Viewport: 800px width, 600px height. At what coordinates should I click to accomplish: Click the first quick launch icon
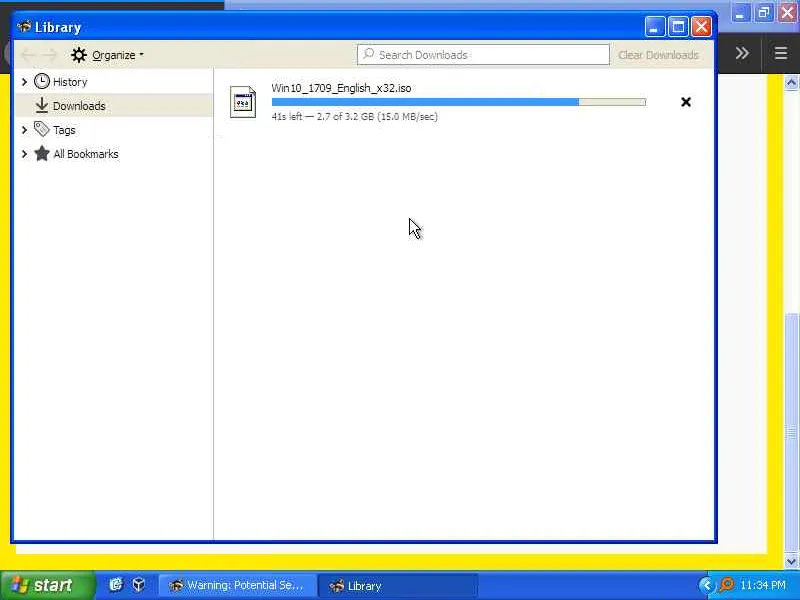click(116, 585)
